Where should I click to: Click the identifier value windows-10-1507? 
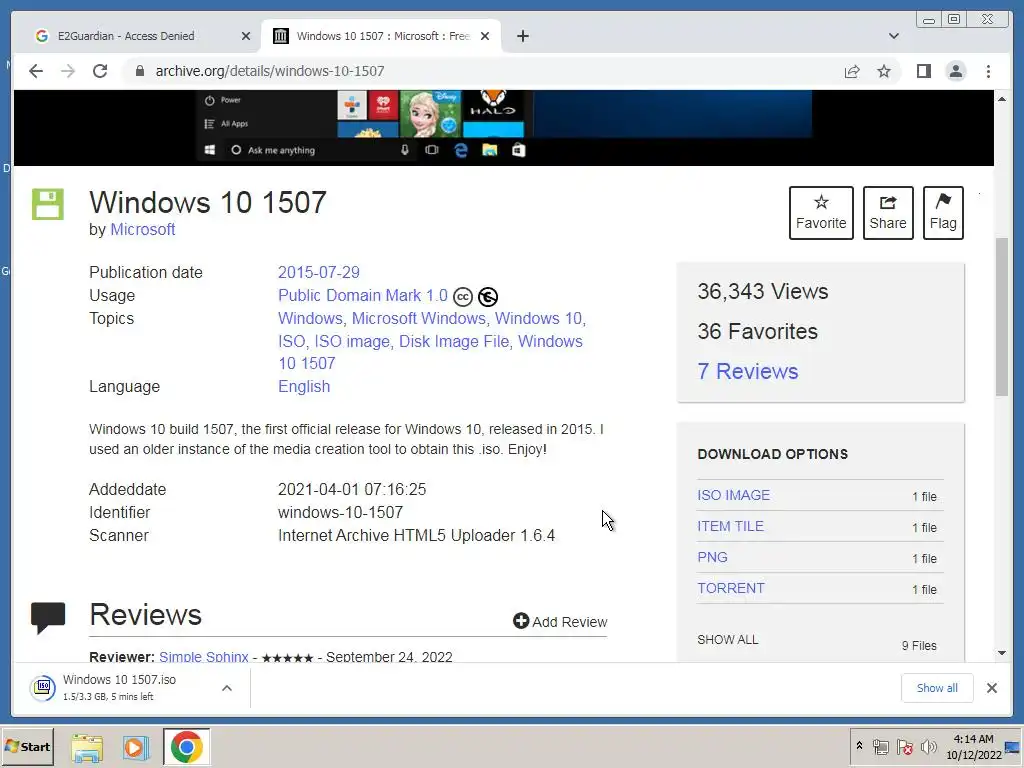[340, 513]
